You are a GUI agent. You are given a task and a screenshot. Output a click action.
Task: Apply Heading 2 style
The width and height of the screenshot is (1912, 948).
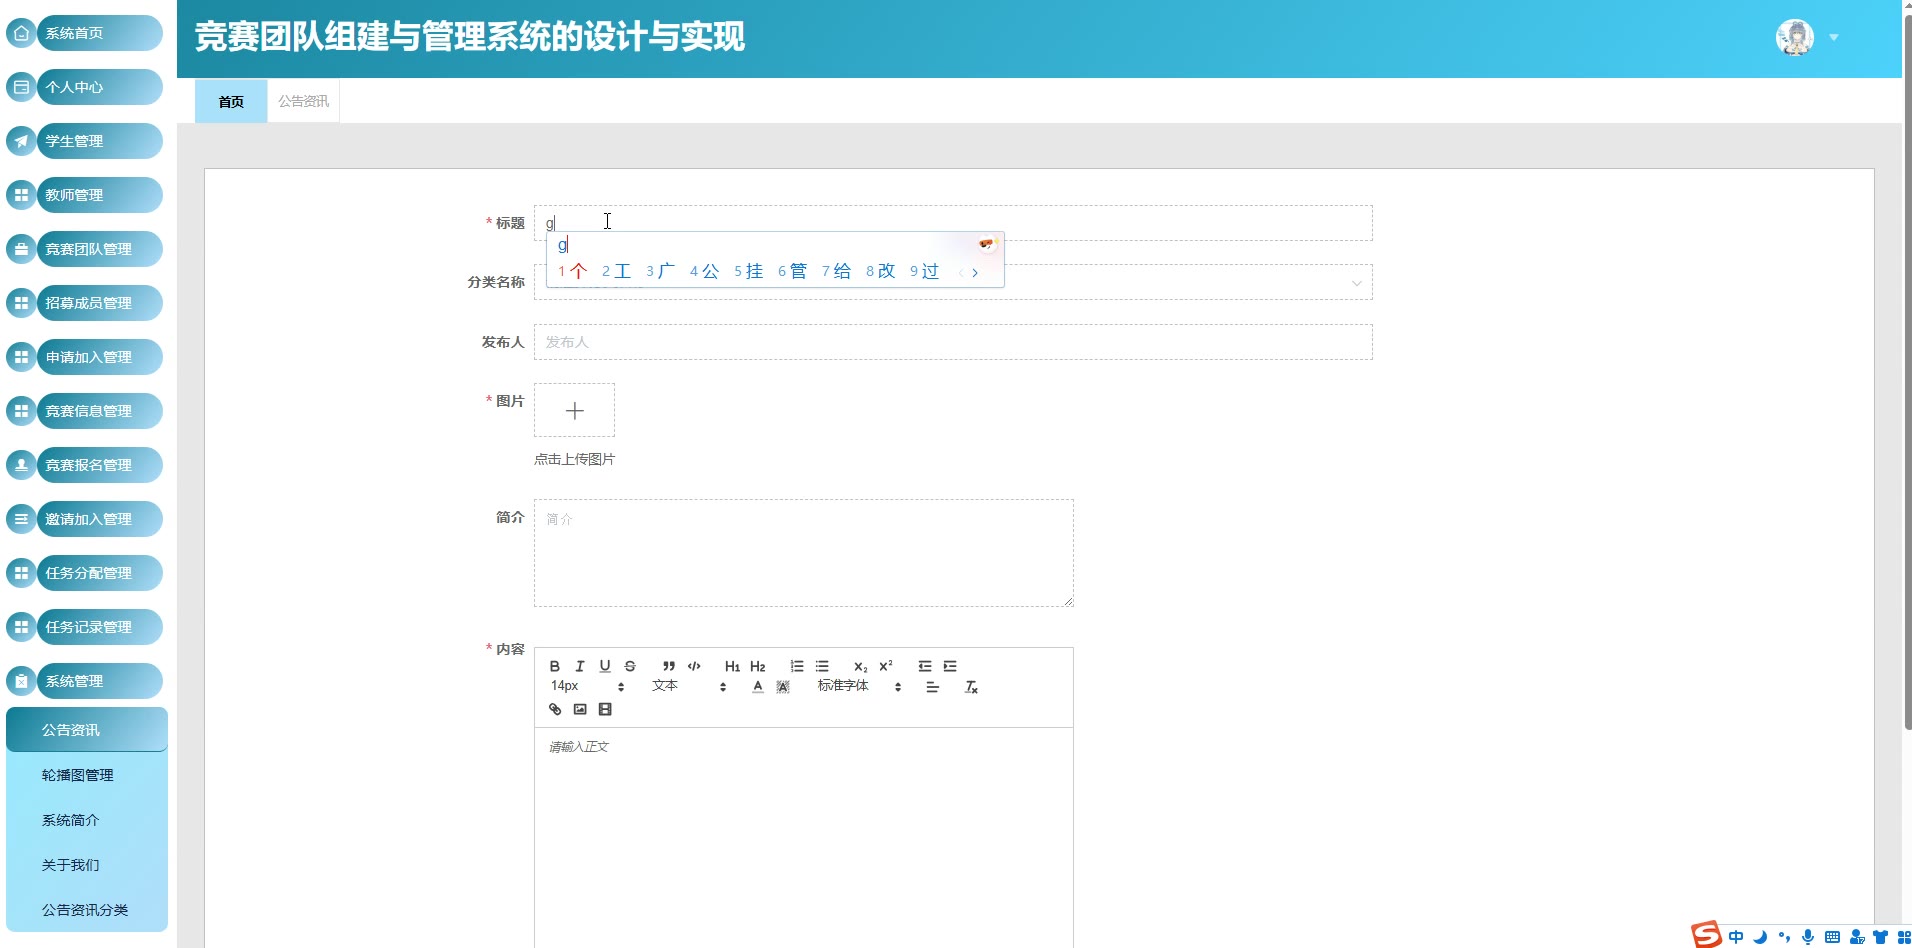[x=758, y=666]
